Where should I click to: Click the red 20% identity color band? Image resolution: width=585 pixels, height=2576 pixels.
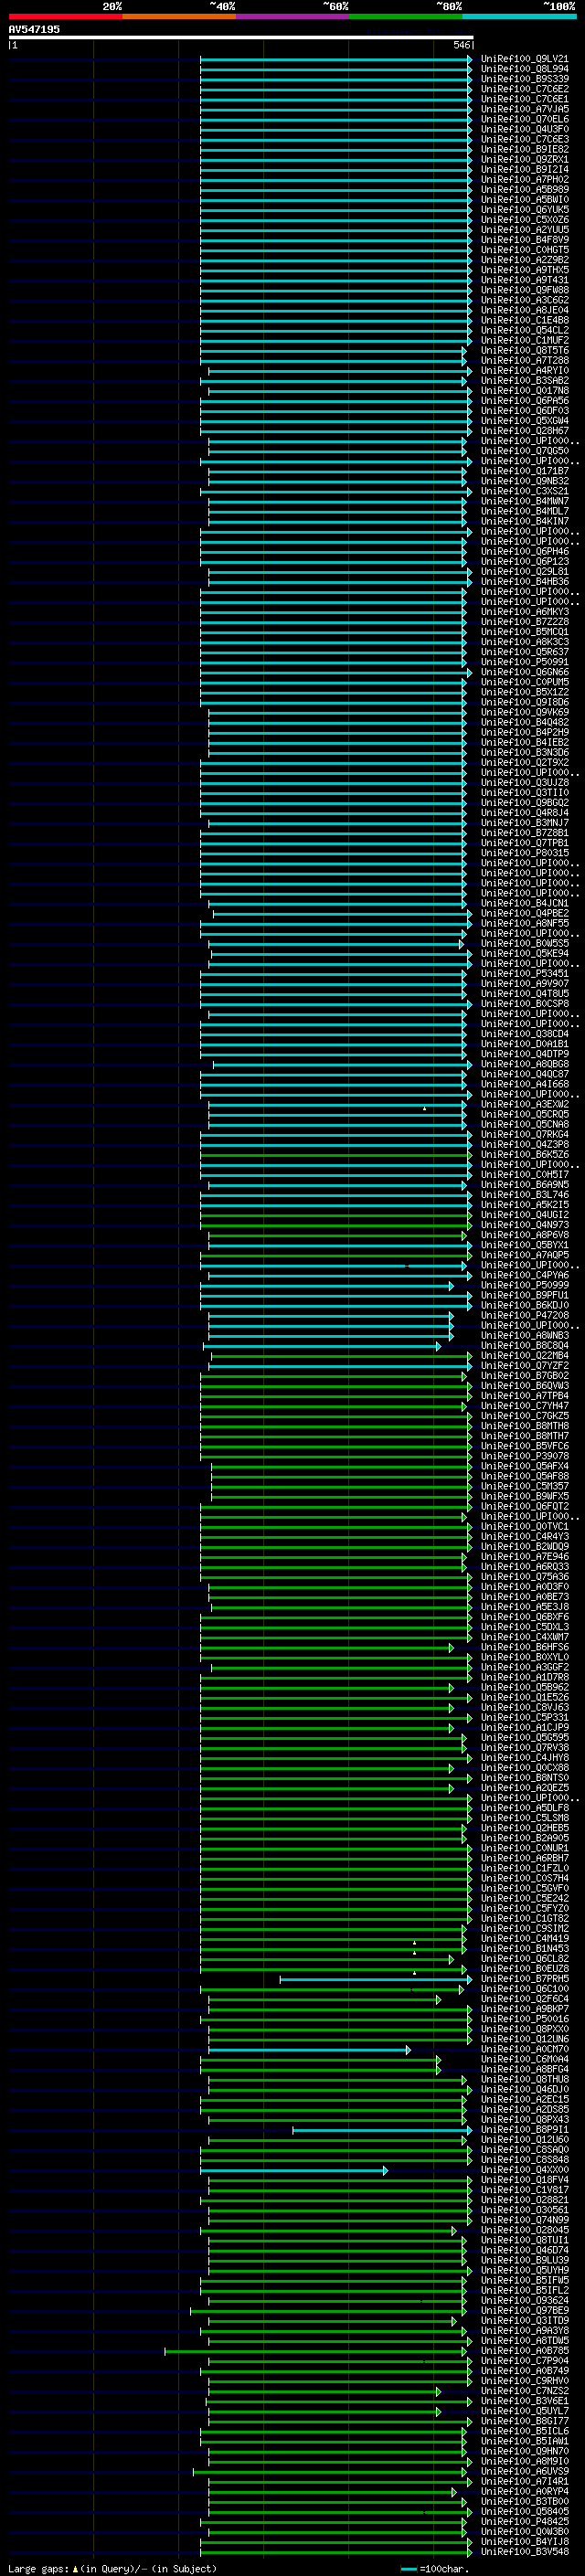(65, 16)
